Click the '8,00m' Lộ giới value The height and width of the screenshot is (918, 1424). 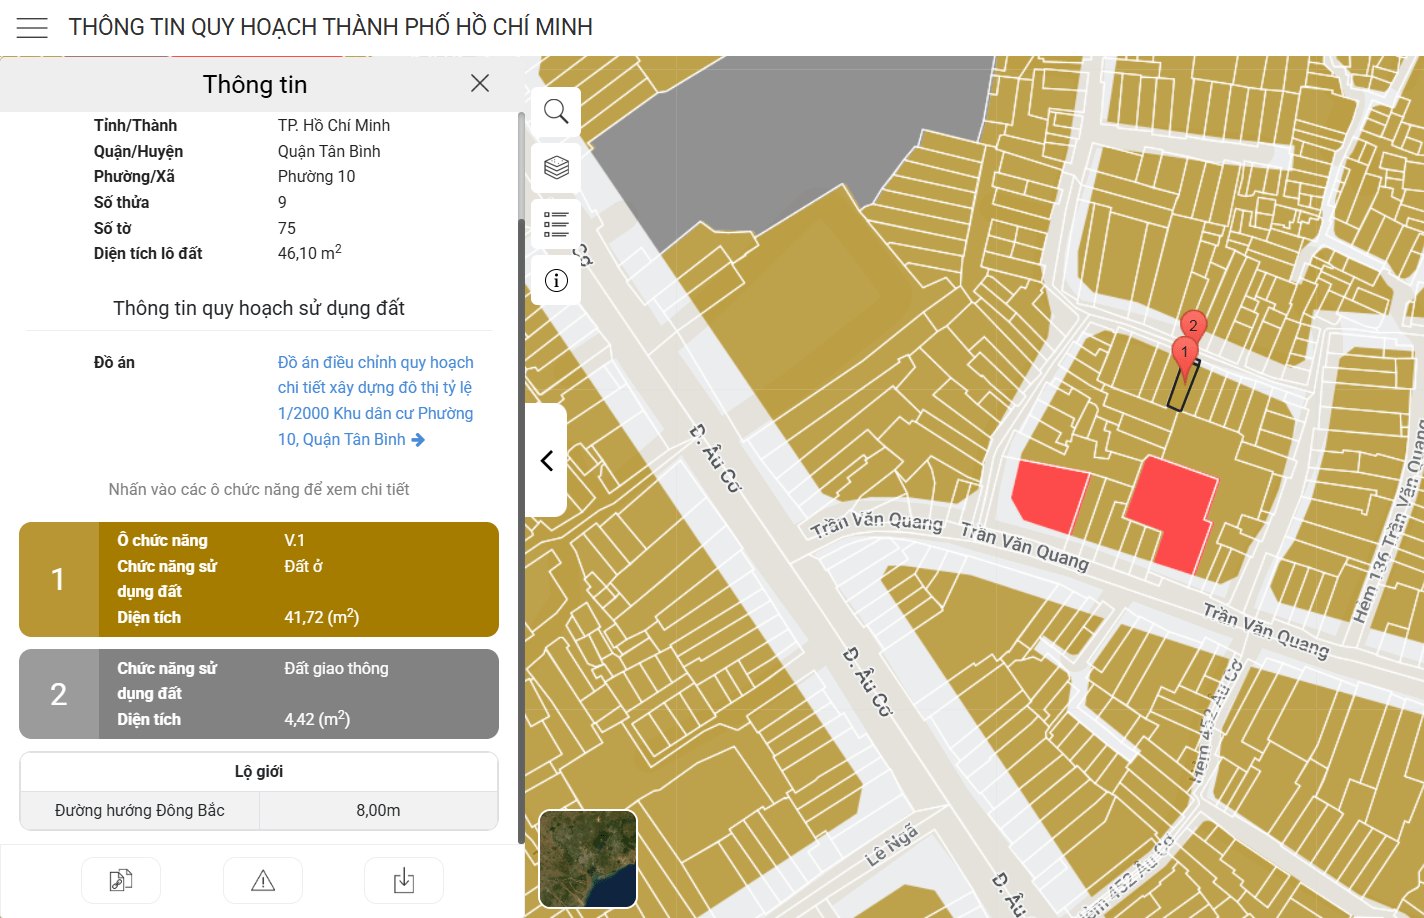pyautogui.click(x=378, y=810)
